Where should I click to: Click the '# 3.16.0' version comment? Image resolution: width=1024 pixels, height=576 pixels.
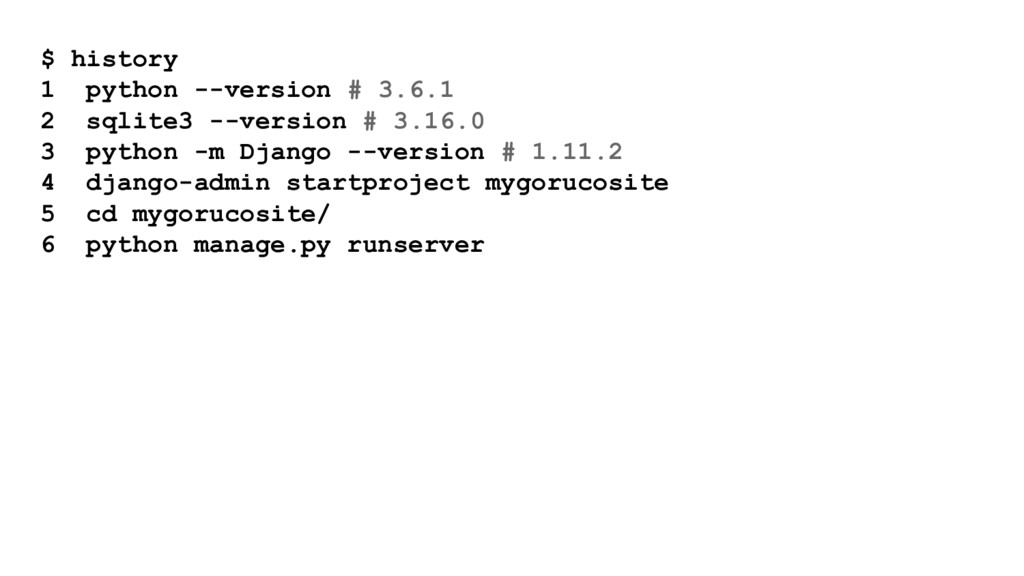424,121
